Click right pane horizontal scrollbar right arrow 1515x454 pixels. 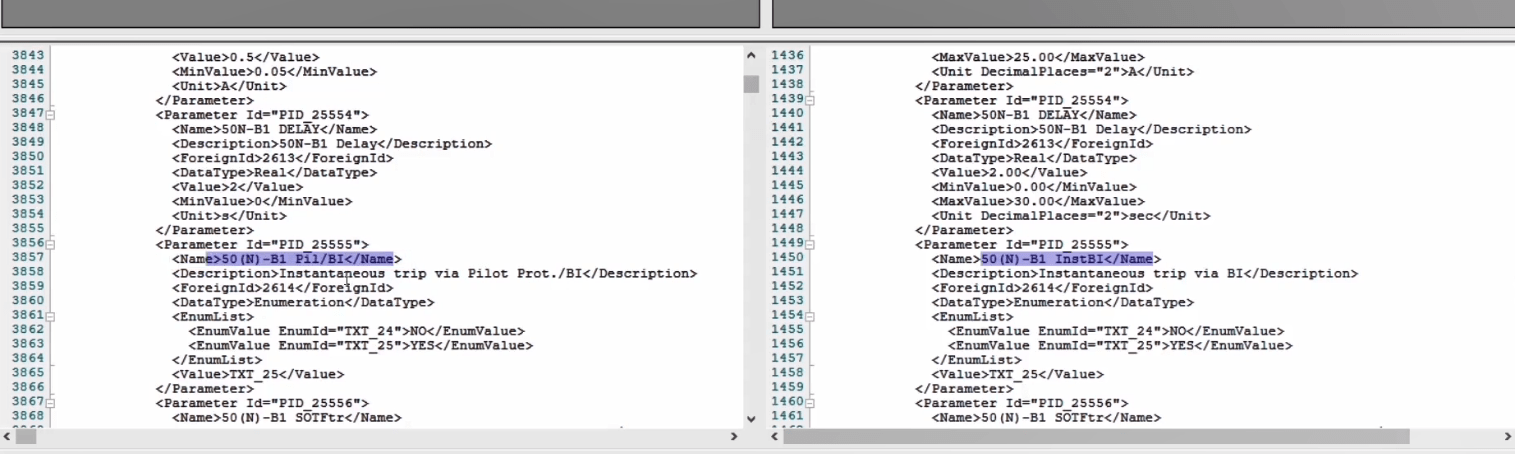pos(1507,437)
